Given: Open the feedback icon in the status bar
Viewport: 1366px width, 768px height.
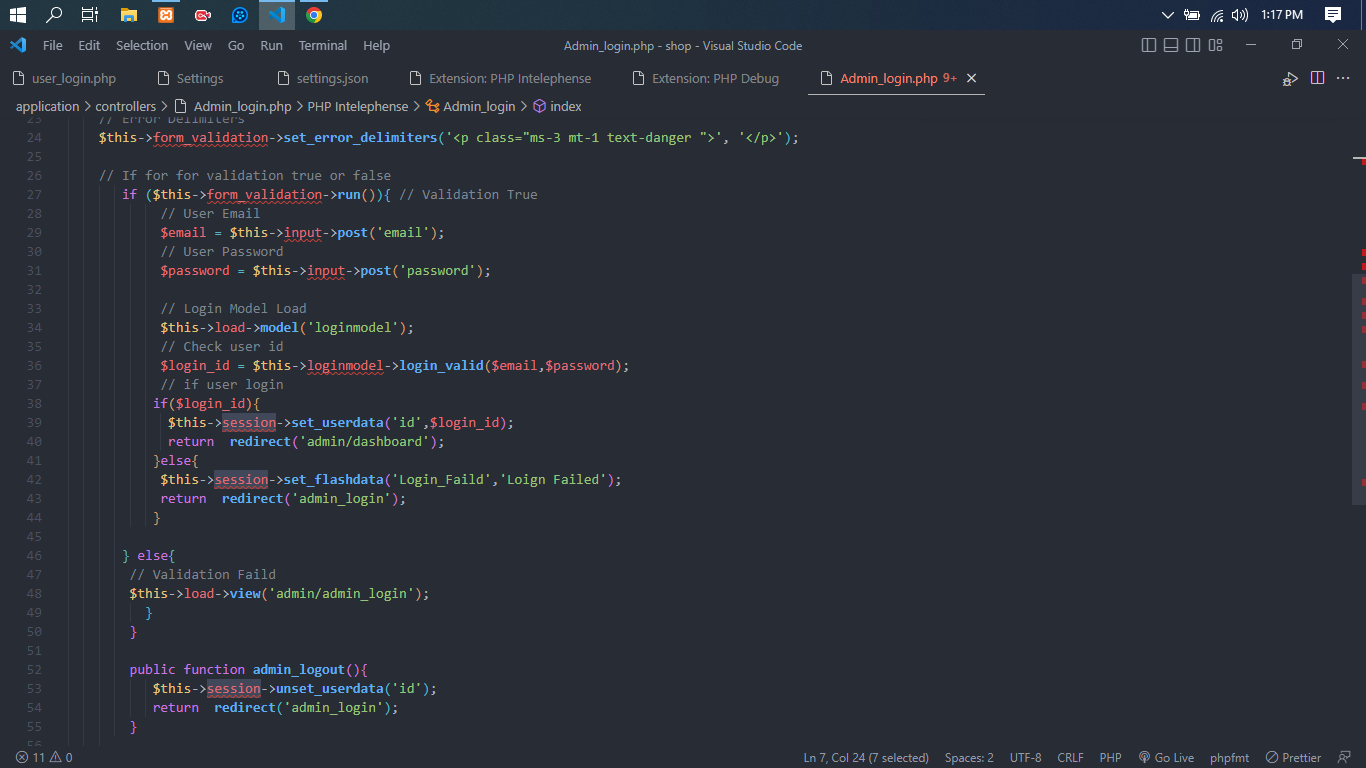Looking at the screenshot, I should (x=1345, y=758).
